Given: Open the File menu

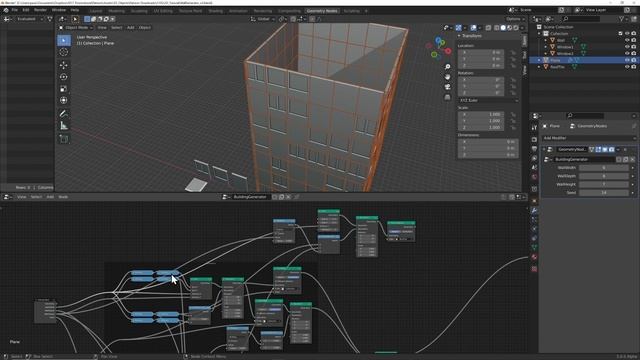Looking at the screenshot, I should (15, 10).
